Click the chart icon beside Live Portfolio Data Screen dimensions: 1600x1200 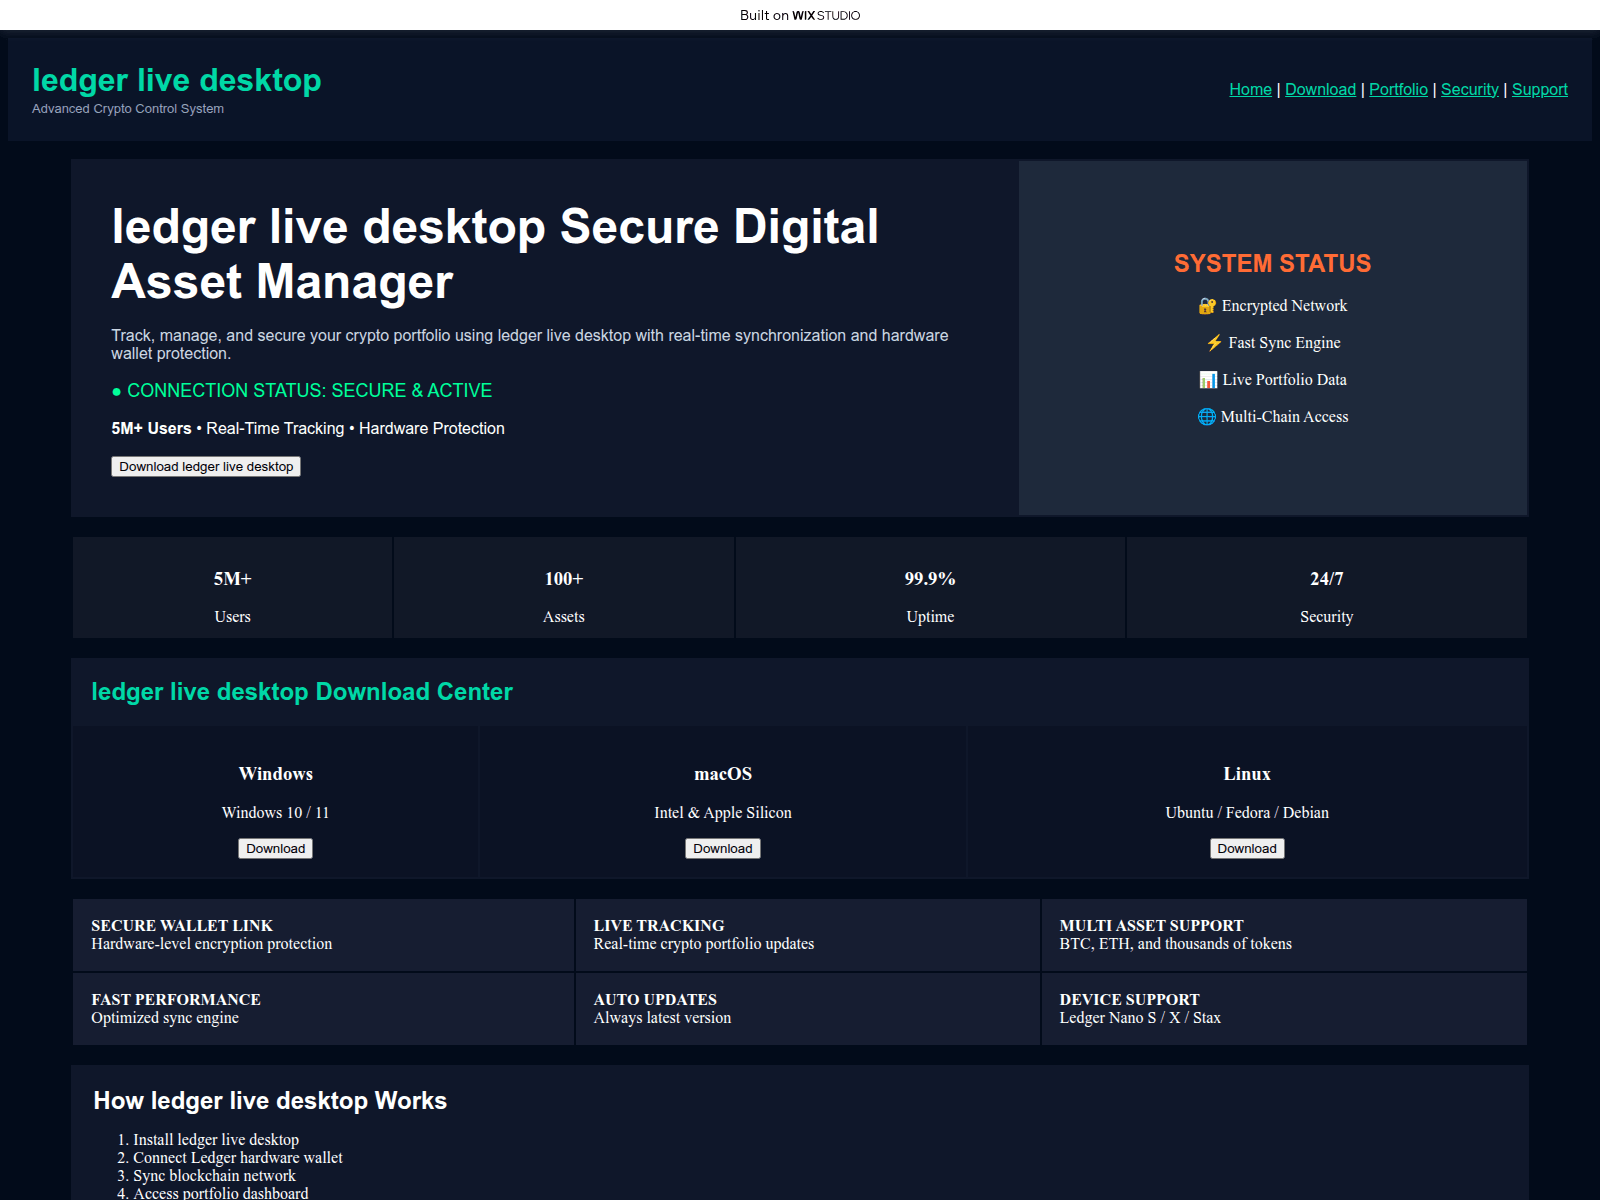point(1208,380)
